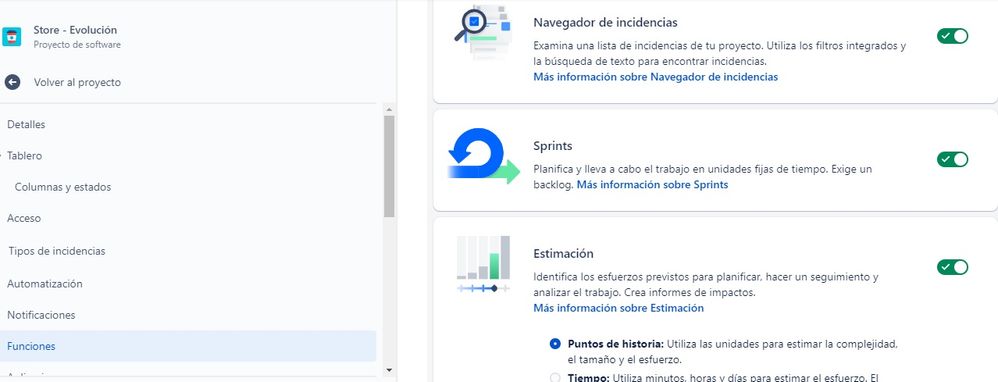The height and width of the screenshot is (382, 998).
Task: Click the sidebar scrollbar thumb
Action: click(389, 166)
